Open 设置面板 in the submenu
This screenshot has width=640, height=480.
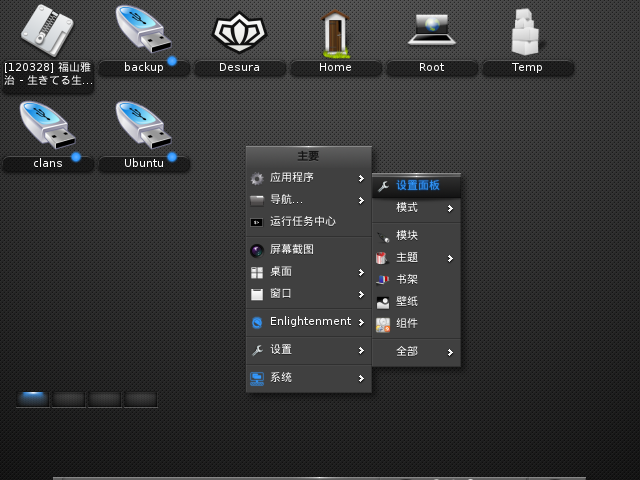(x=417, y=186)
